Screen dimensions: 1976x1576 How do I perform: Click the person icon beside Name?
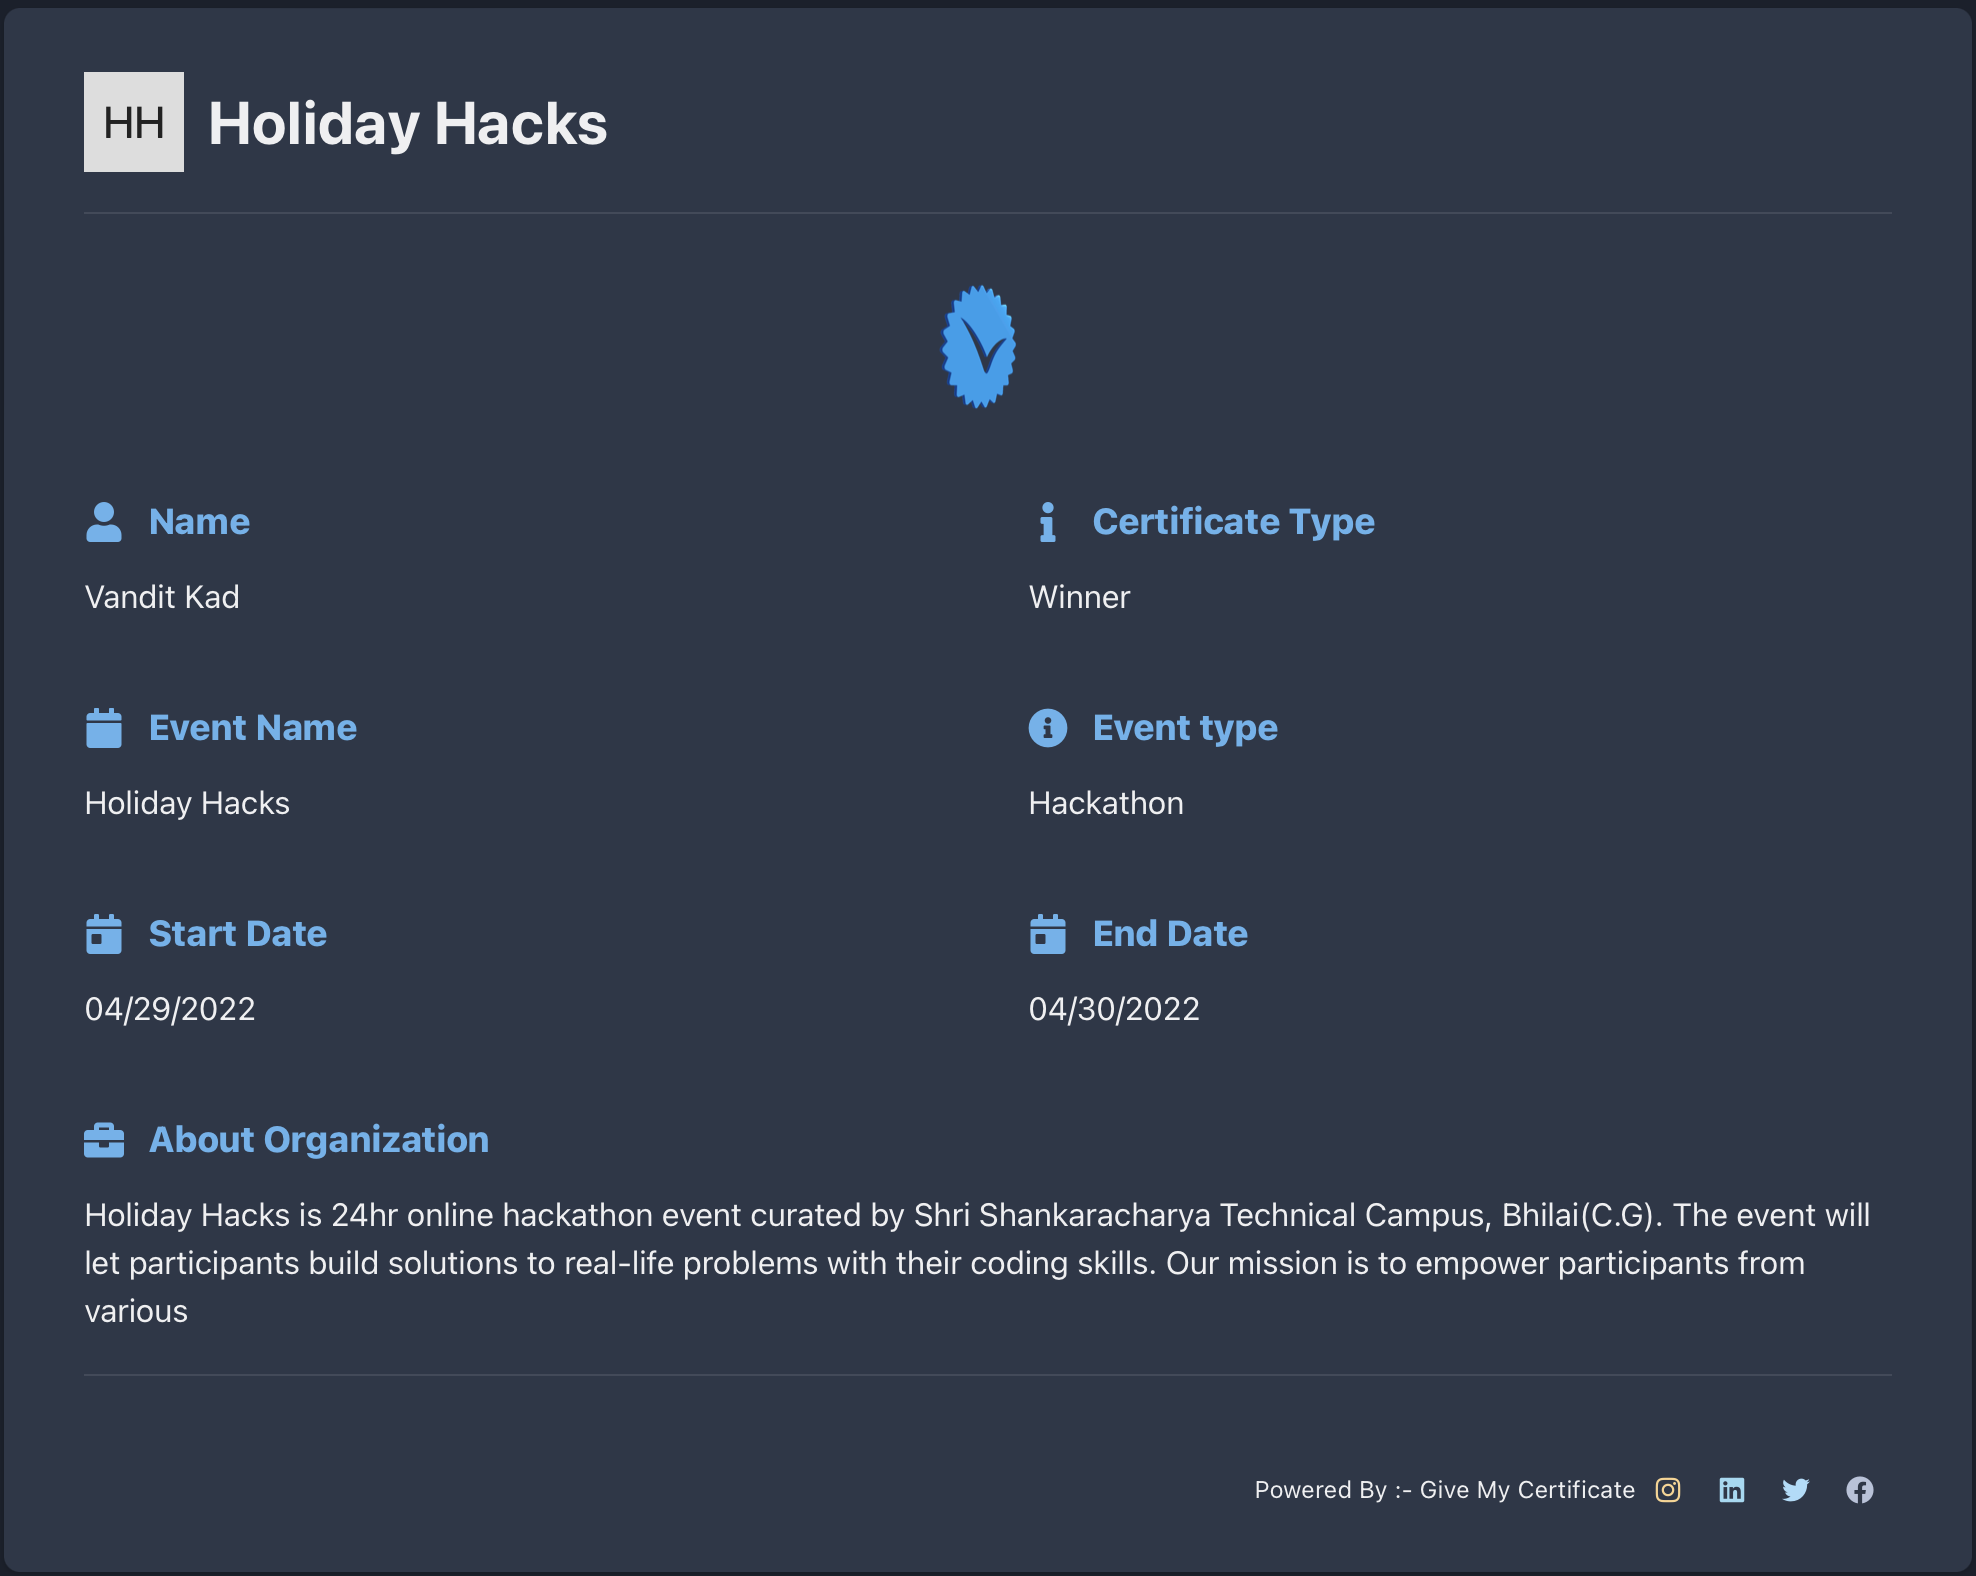pyautogui.click(x=104, y=522)
